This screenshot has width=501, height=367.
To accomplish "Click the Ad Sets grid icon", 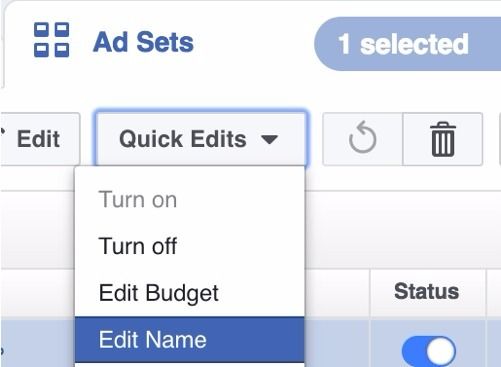I will tap(52, 40).
